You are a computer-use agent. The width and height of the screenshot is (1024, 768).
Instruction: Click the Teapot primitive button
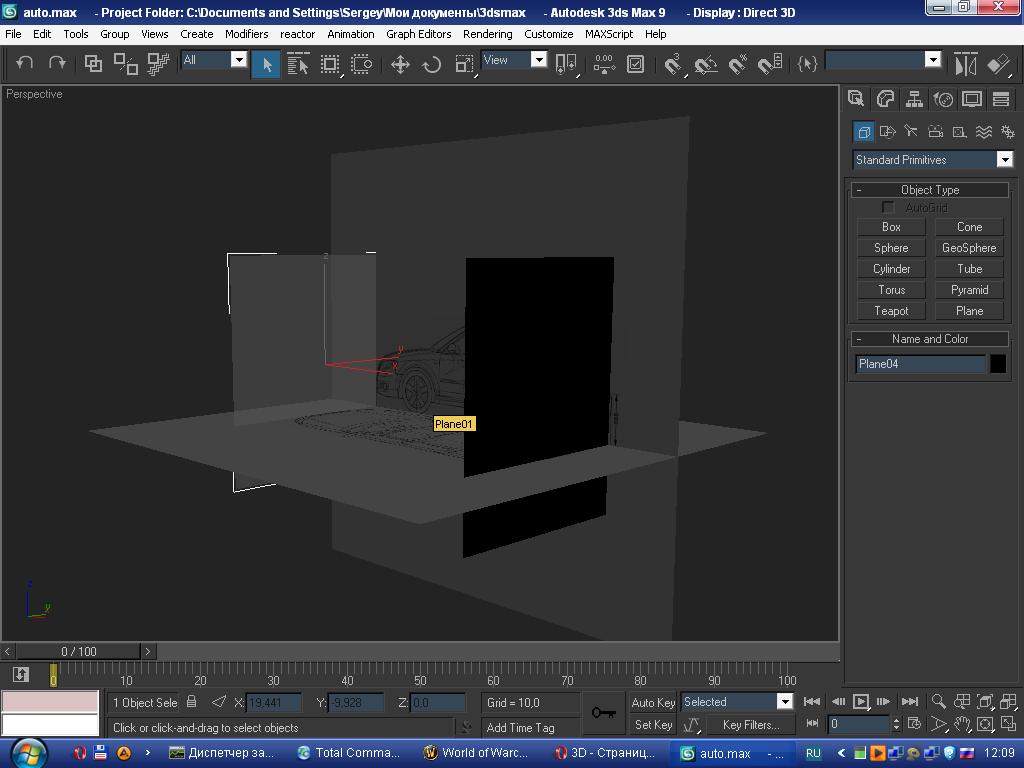891,311
